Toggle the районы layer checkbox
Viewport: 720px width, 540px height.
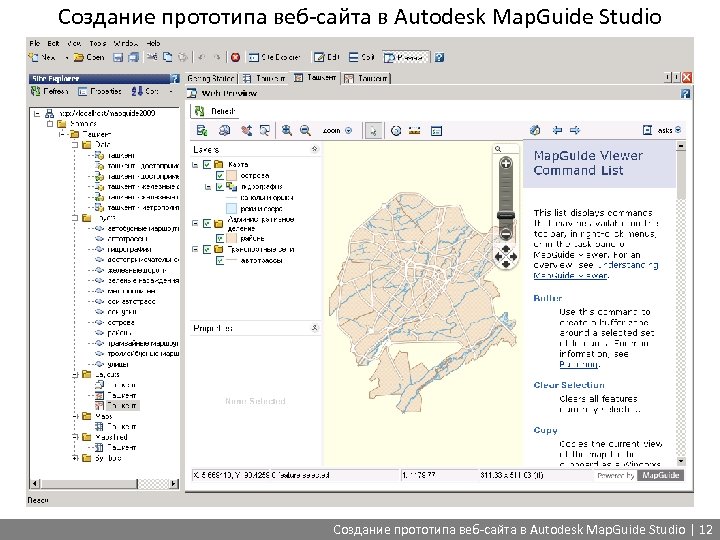[x=220, y=238]
